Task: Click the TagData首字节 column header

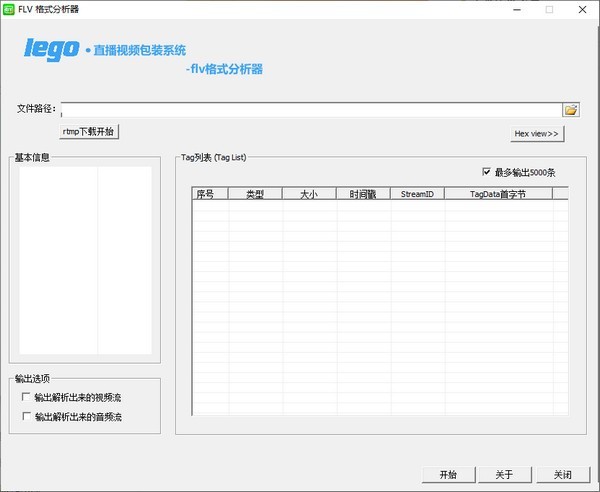Action: pos(498,194)
